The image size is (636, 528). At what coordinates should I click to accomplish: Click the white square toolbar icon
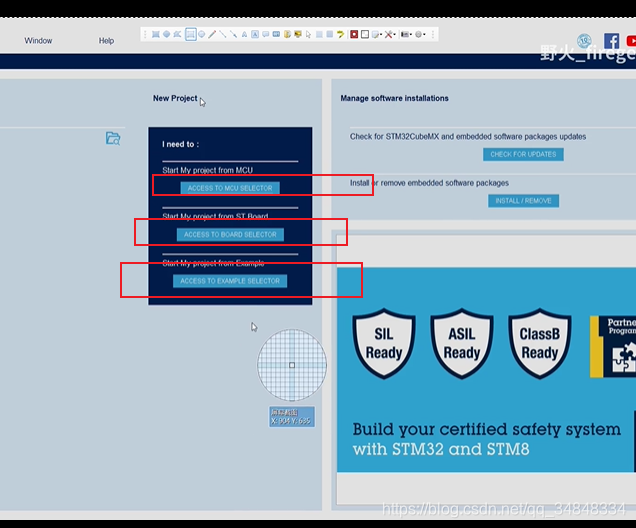coord(365,34)
